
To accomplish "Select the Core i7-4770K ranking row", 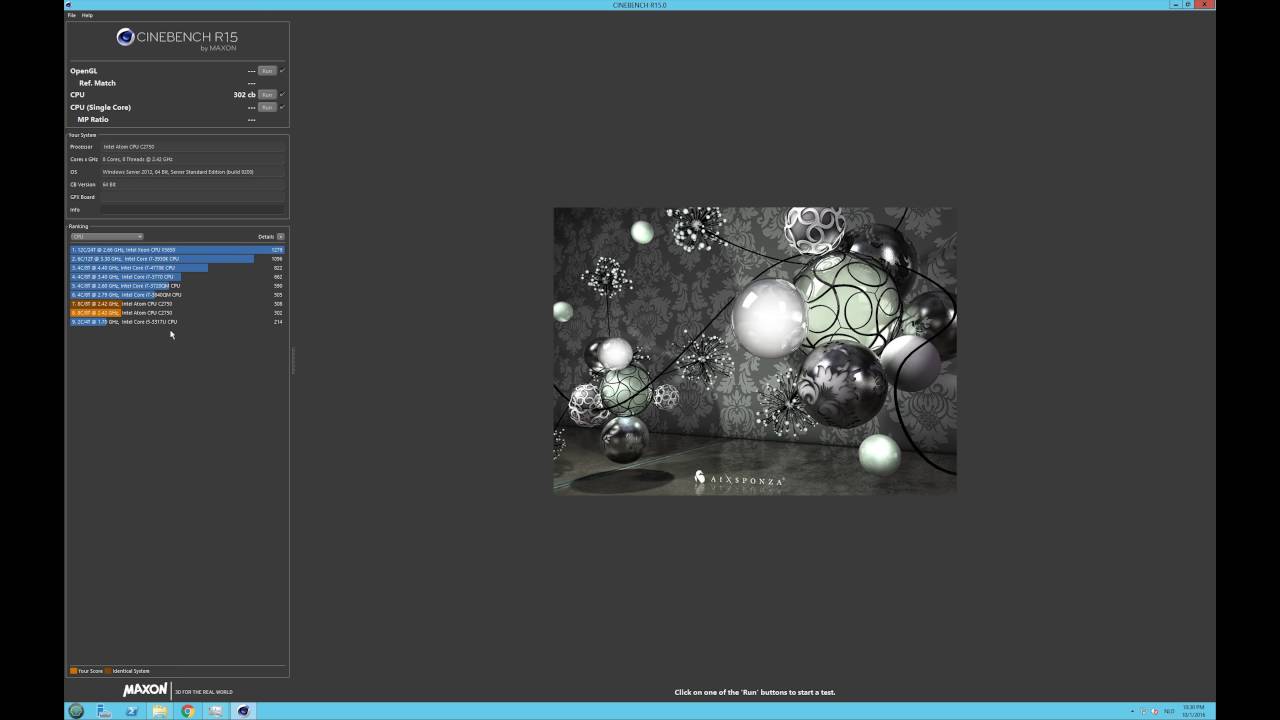I will click(x=177, y=268).
